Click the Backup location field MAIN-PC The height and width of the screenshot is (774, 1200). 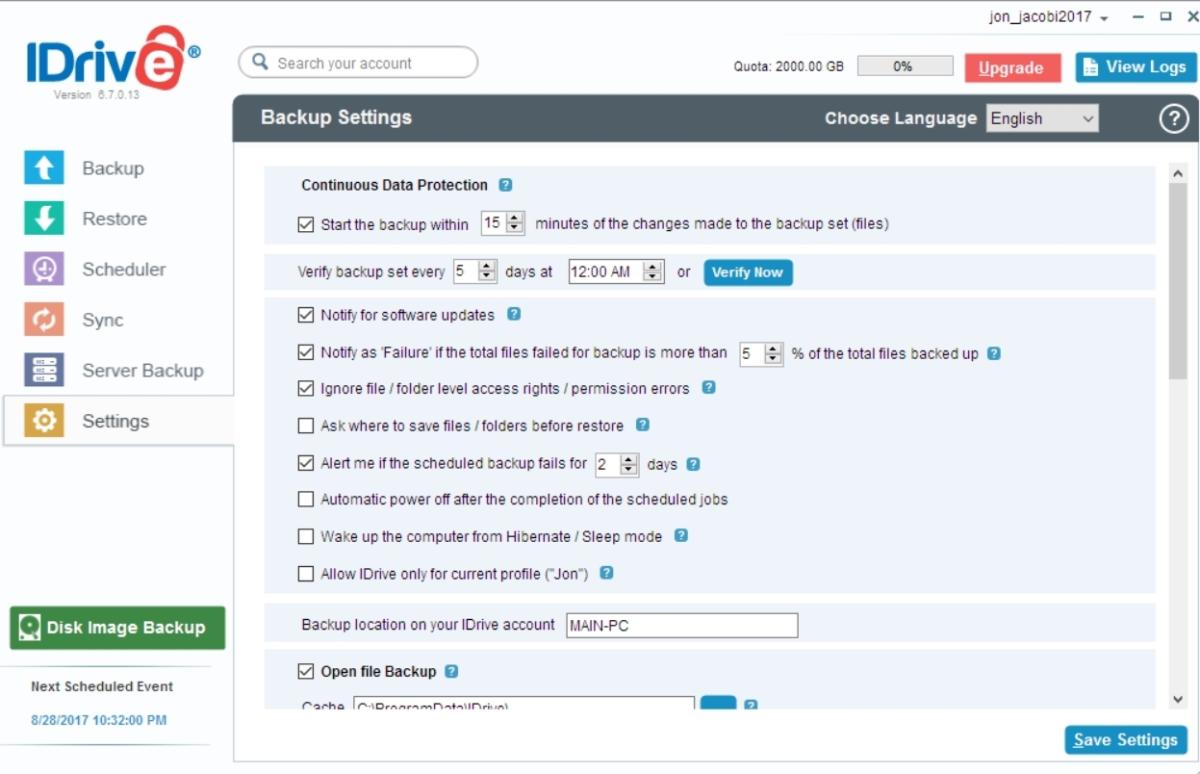[x=682, y=626]
